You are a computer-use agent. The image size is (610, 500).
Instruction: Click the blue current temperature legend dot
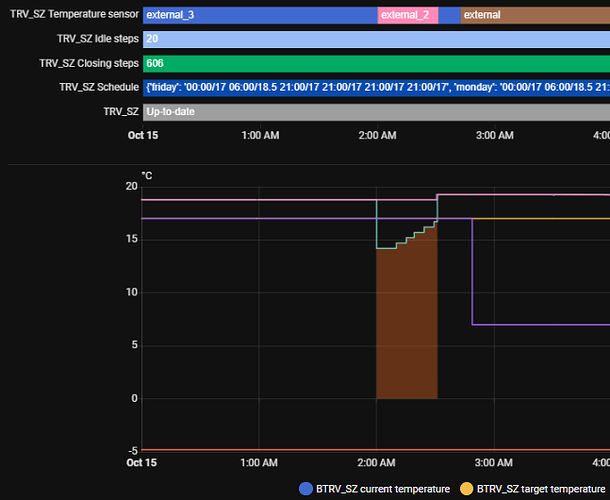(306, 489)
